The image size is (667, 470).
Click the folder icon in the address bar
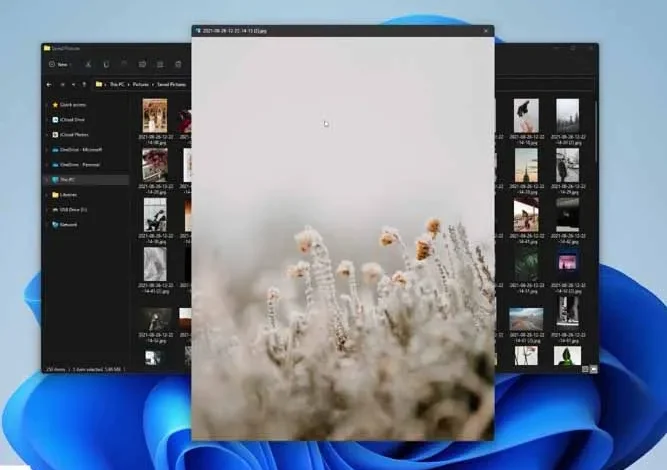click(99, 84)
